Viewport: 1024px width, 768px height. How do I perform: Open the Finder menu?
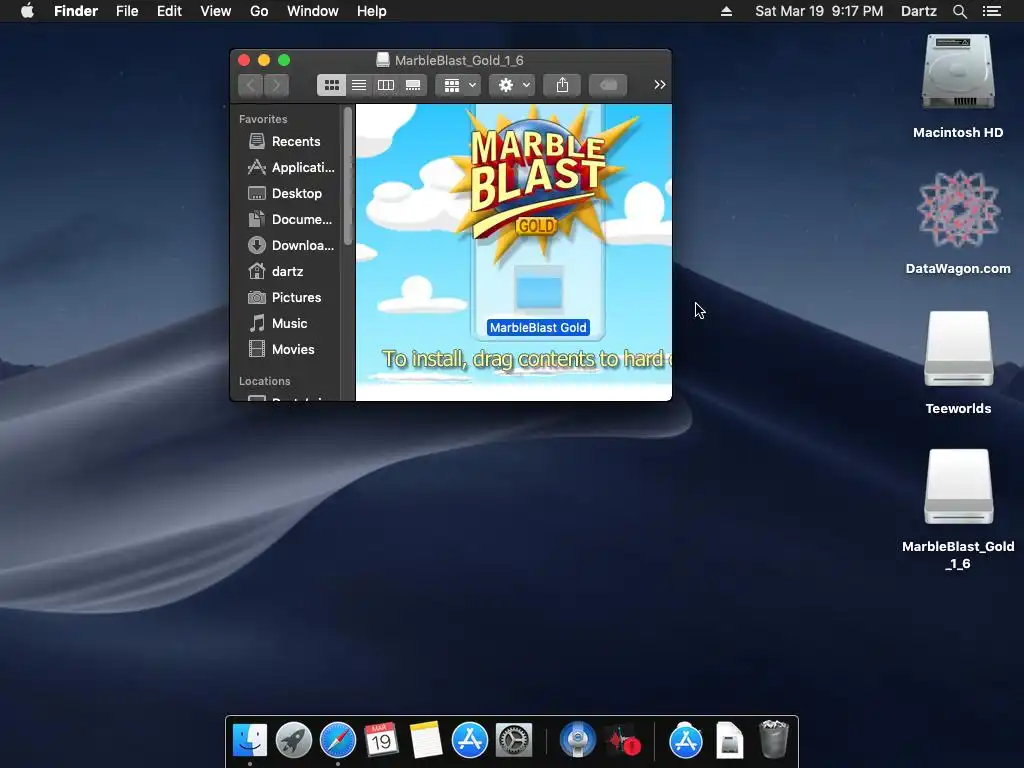click(76, 11)
